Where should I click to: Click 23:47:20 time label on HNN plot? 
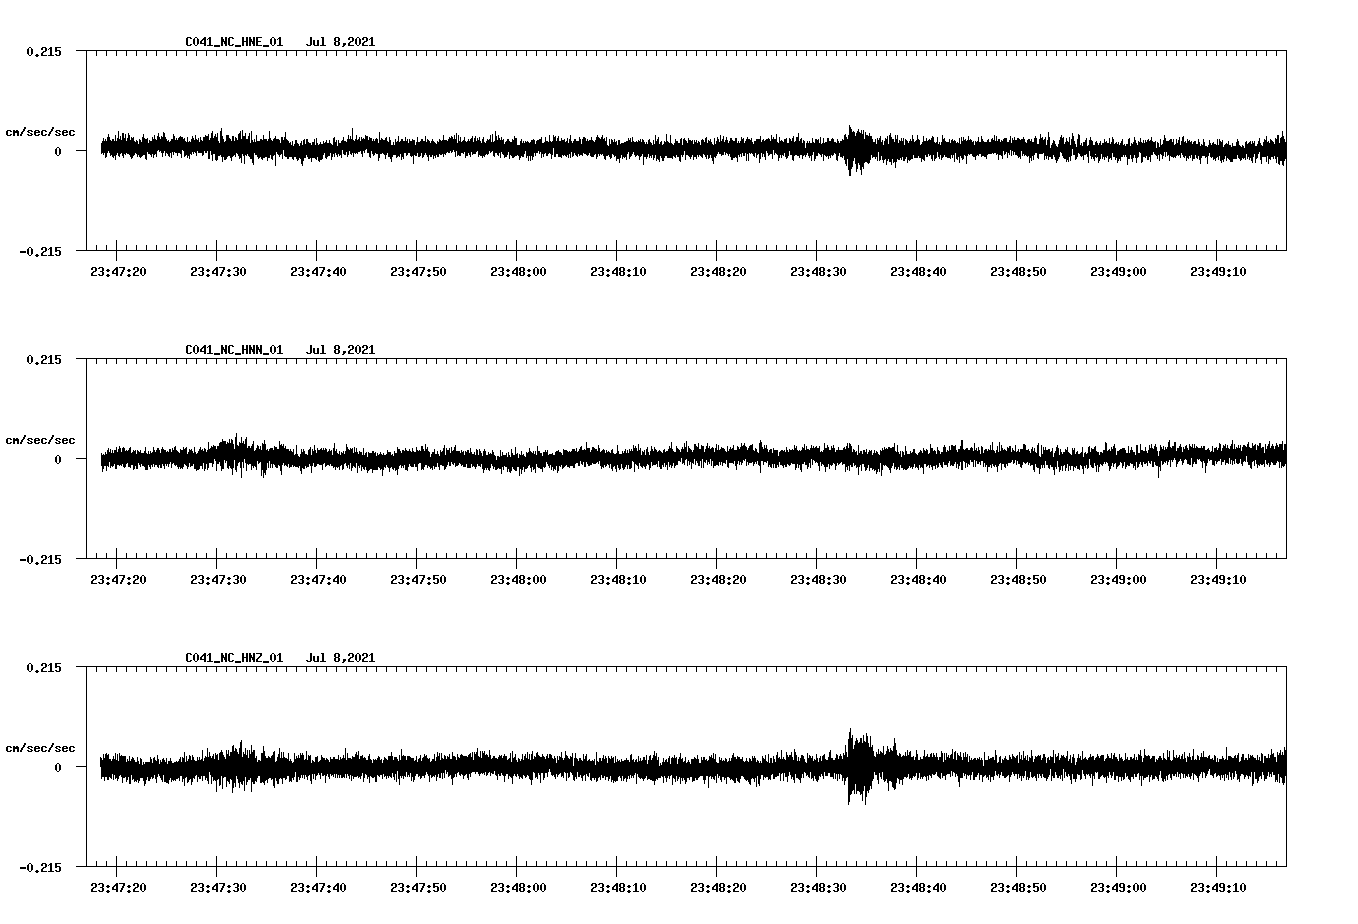click(118, 580)
